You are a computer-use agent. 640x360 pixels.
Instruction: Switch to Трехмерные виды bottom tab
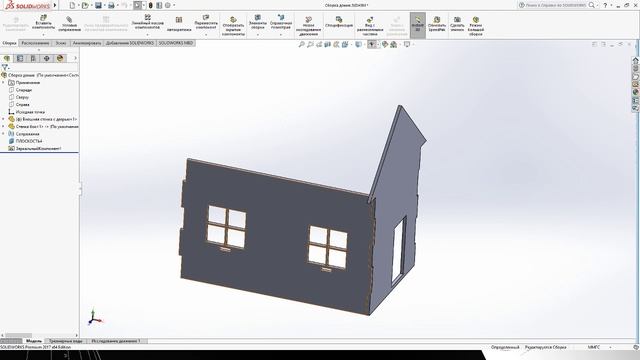tap(66, 341)
